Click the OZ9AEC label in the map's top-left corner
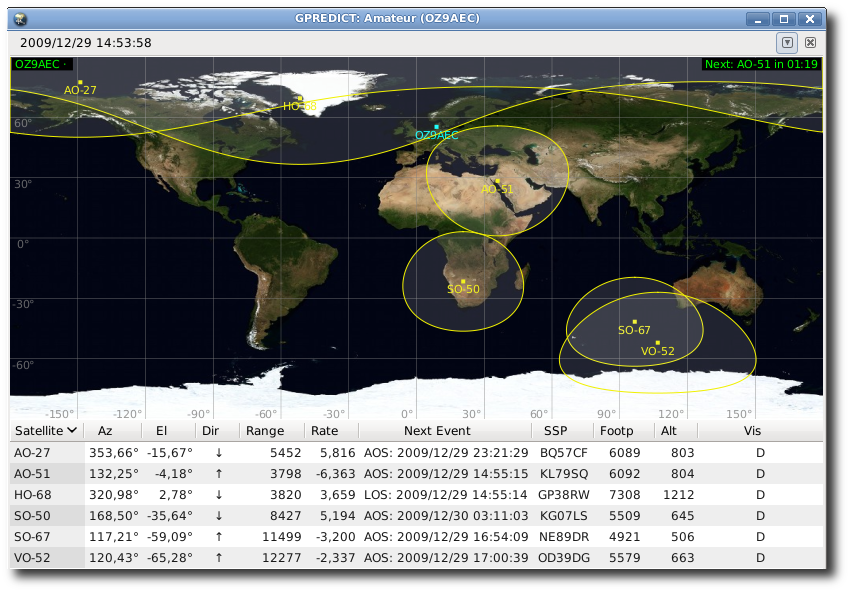 tap(41, 65)
